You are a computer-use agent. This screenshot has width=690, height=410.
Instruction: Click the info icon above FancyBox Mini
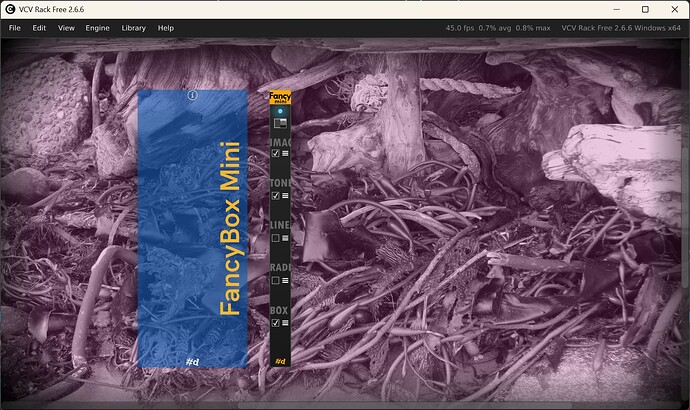point(193,96)
